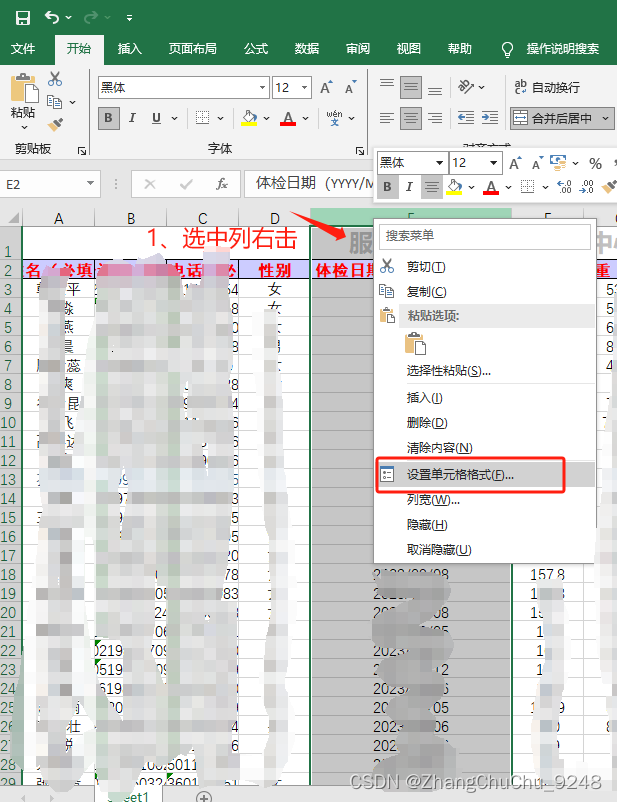617x802 pixels.
Task: Switch to the 页面布局 ribbon tab
Action: click(193, 49)
